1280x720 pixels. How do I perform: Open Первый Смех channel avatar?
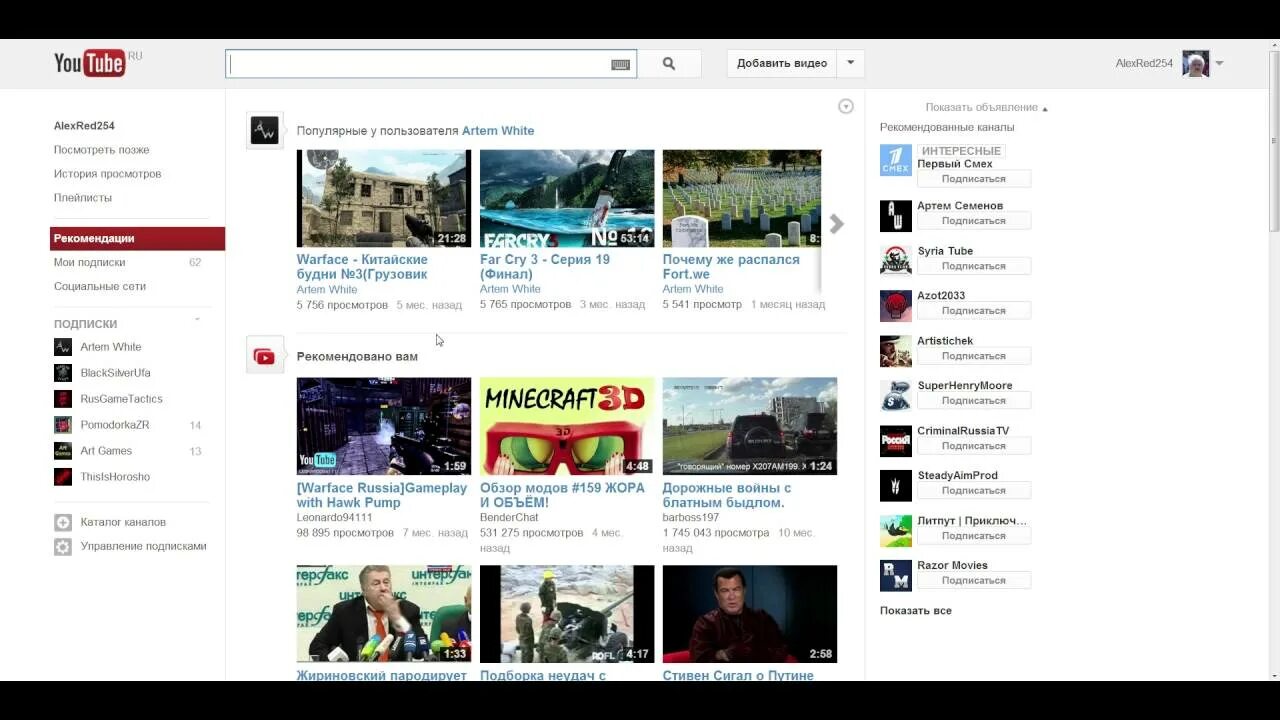(896, 160)
